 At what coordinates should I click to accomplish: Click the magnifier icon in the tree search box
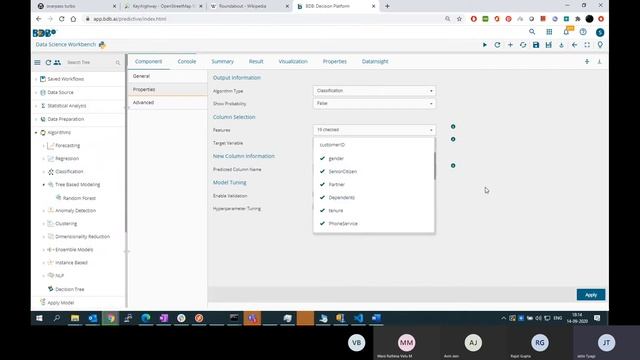(118, 62)
